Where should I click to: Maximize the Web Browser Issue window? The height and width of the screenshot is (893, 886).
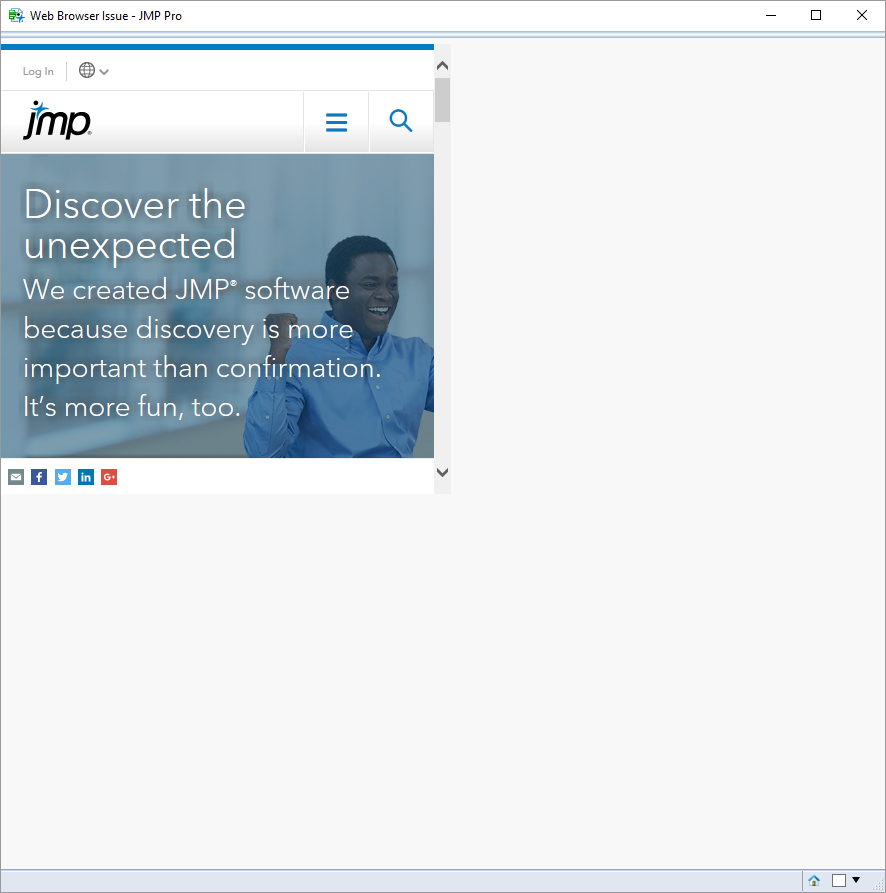(x=816, y=15)
